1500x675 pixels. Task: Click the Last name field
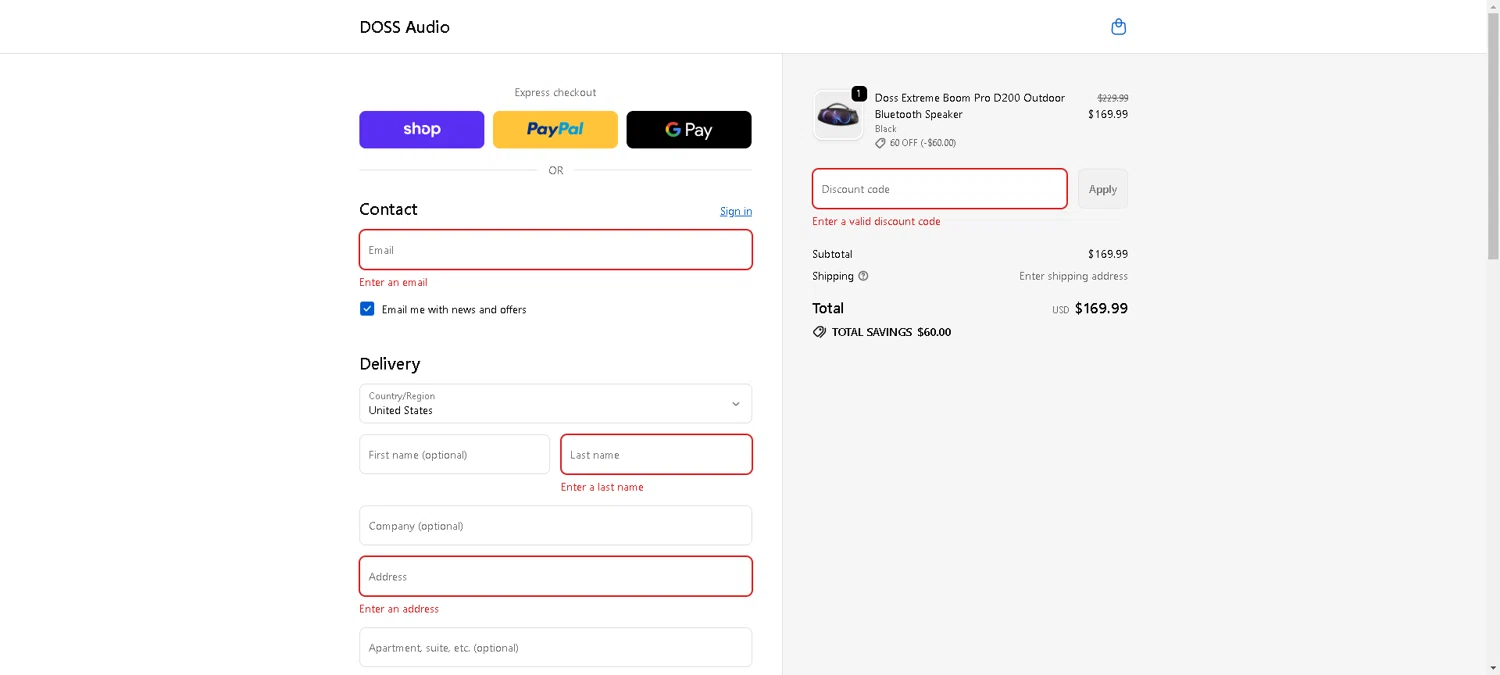pyautogui.click(x=656, y=455)
